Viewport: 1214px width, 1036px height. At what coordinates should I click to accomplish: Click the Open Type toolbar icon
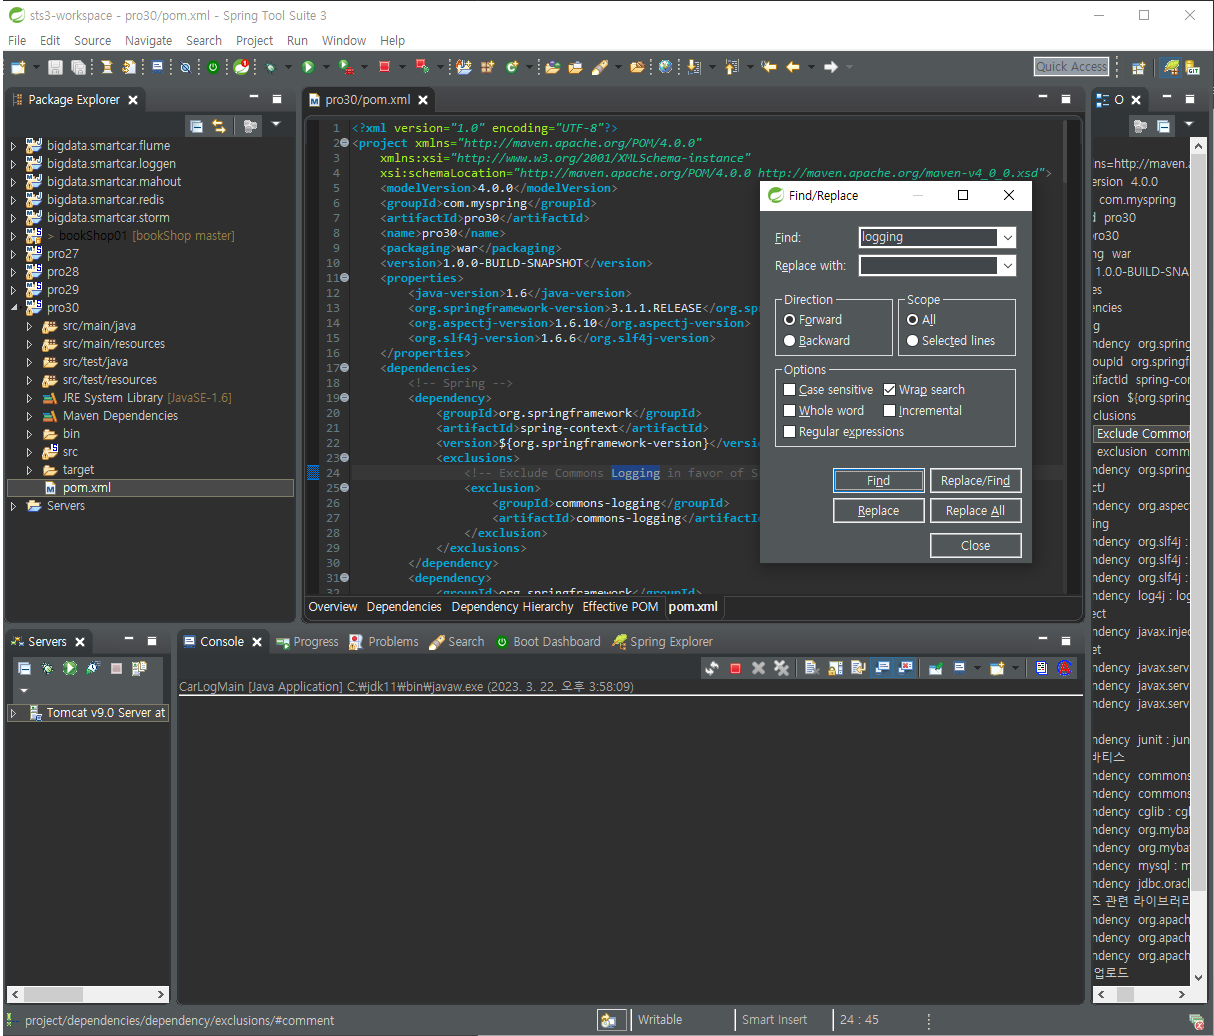click(x=552, y=67)
